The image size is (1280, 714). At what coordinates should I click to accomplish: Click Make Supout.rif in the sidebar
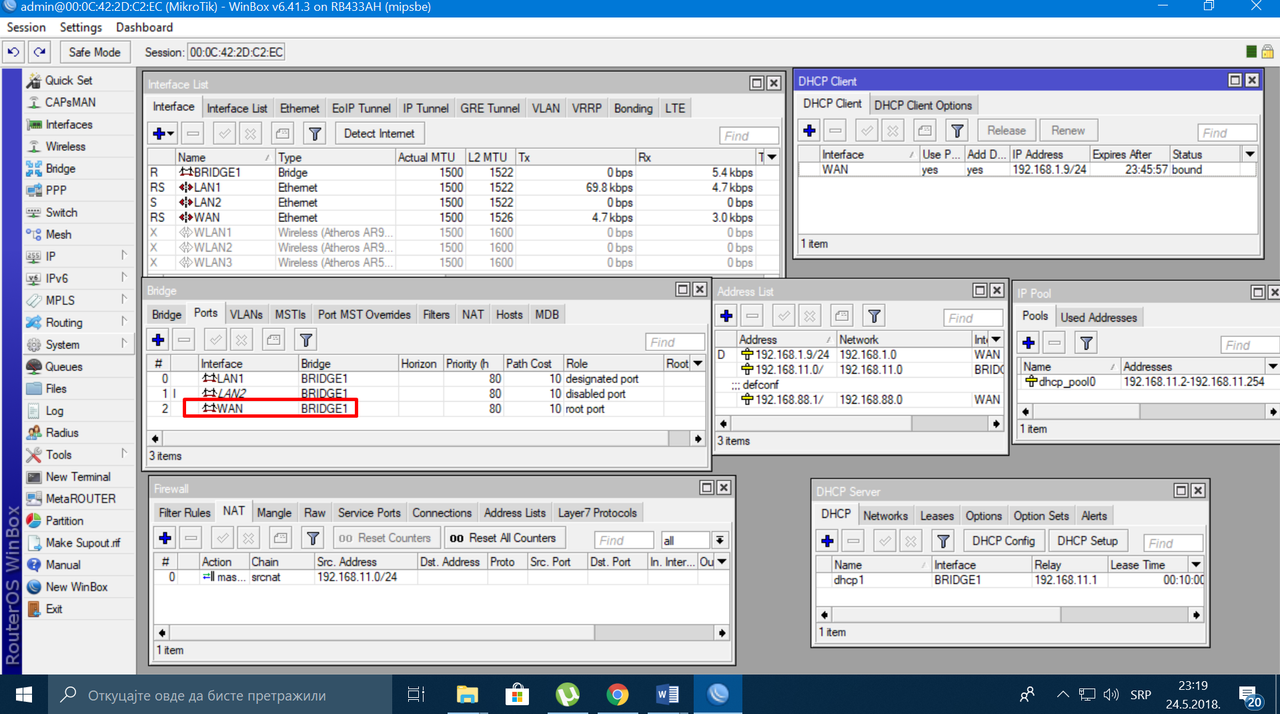tap(83, 542)
